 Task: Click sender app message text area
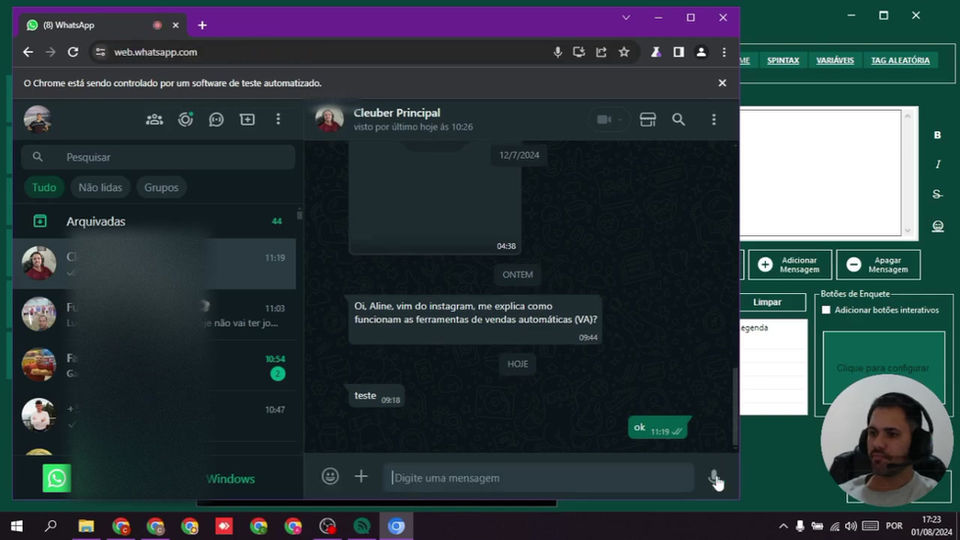click(x=820, y=173)
